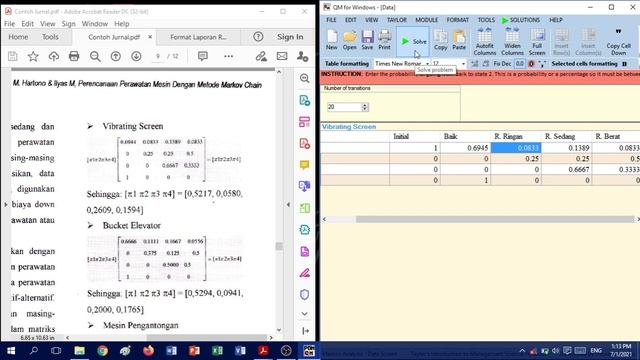Collapse the Acrobat right tools pane
The height and width of the screenshot is (360, 640).
coord(288,204)
